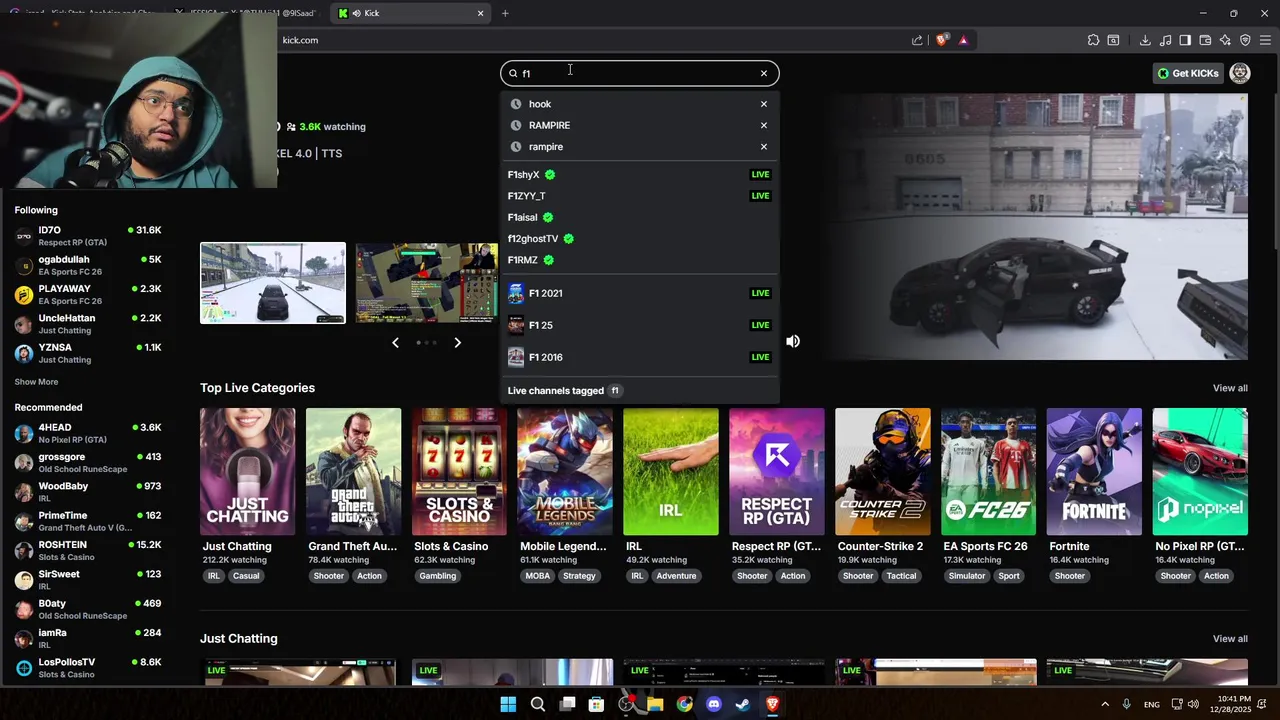Open channel f12ghostTV from suggestions

tap(640, 239)
